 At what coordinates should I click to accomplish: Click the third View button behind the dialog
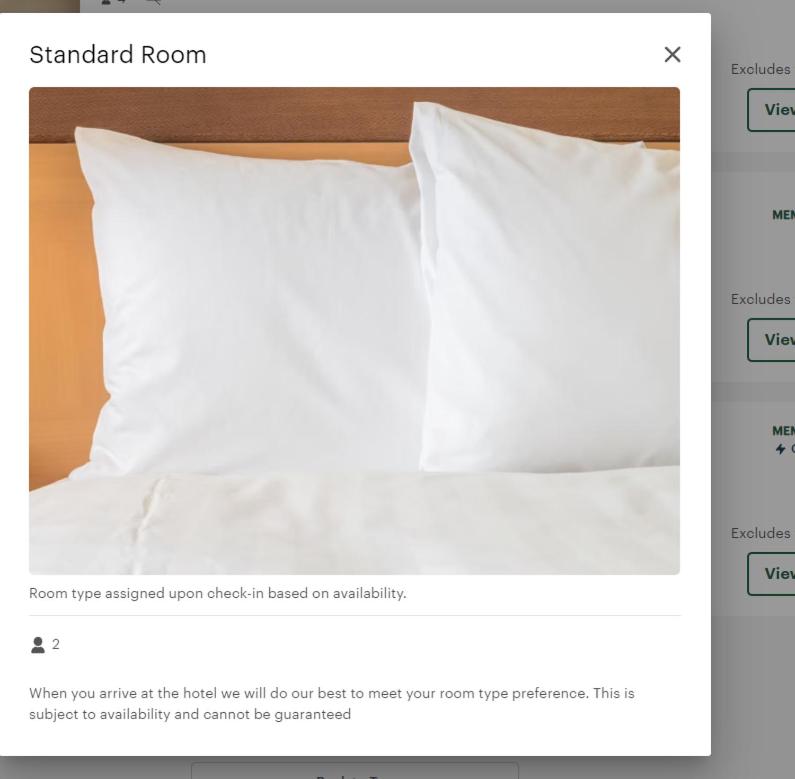click(x=773, y=574)
